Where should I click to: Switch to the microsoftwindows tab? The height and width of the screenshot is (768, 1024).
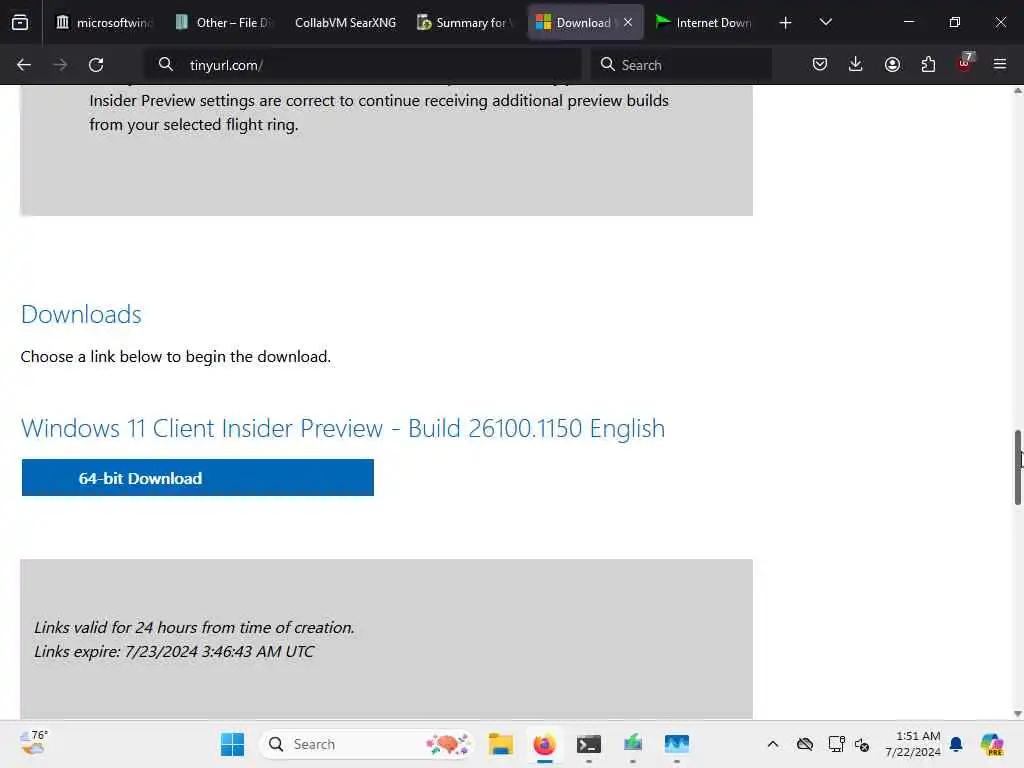pyautogui.click(x=104, y=22)
